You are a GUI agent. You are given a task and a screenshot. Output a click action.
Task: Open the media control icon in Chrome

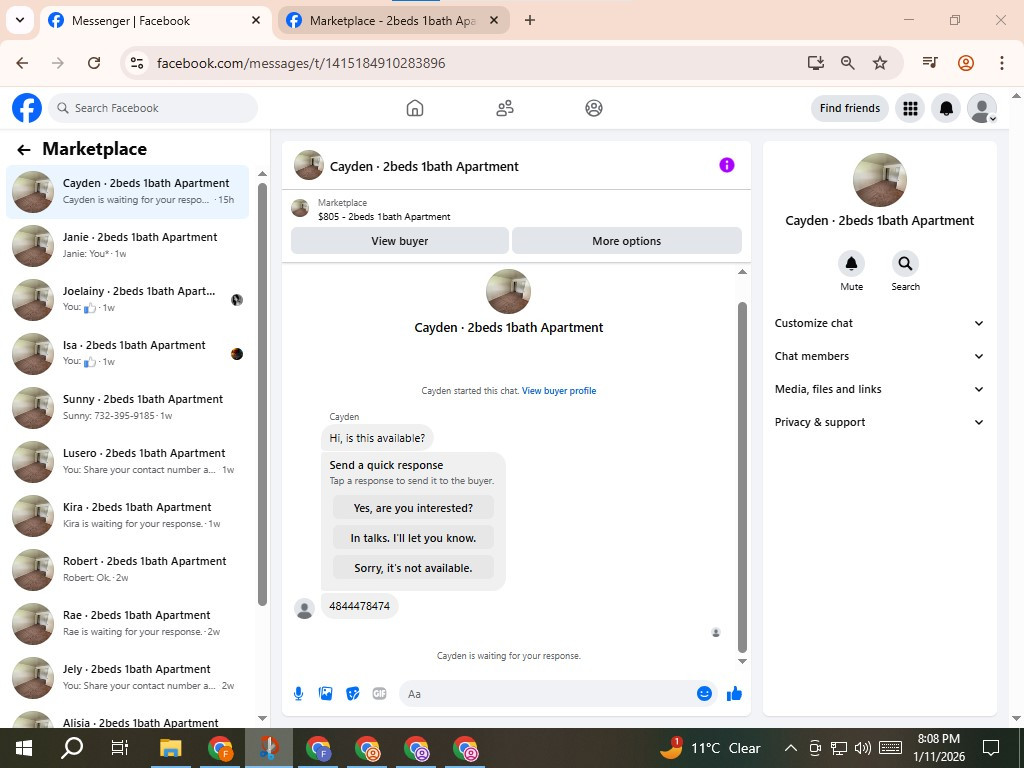930,63
